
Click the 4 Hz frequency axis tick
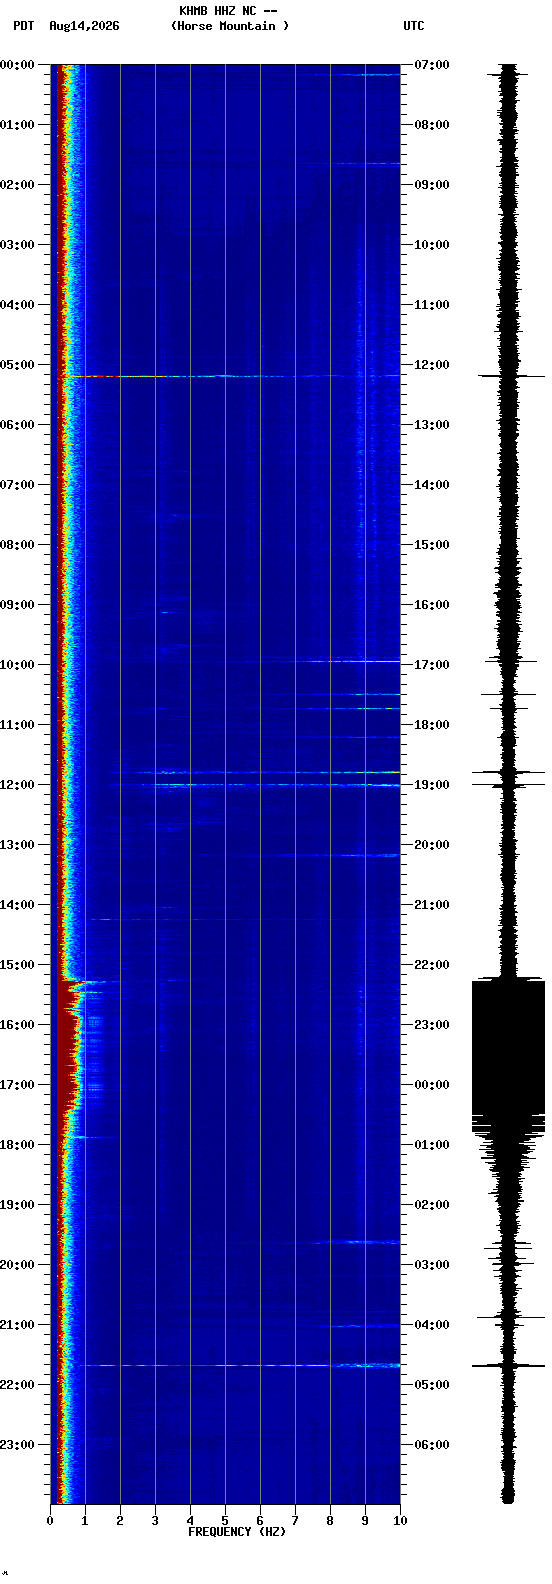[x=190, y=1521]
